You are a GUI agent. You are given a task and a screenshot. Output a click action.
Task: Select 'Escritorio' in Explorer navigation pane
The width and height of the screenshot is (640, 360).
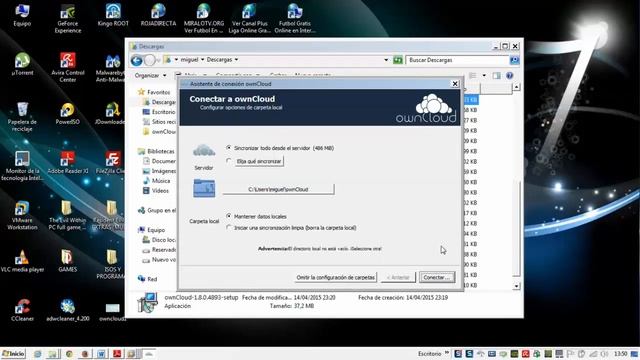pyautogui.click(x=163, y=112)
